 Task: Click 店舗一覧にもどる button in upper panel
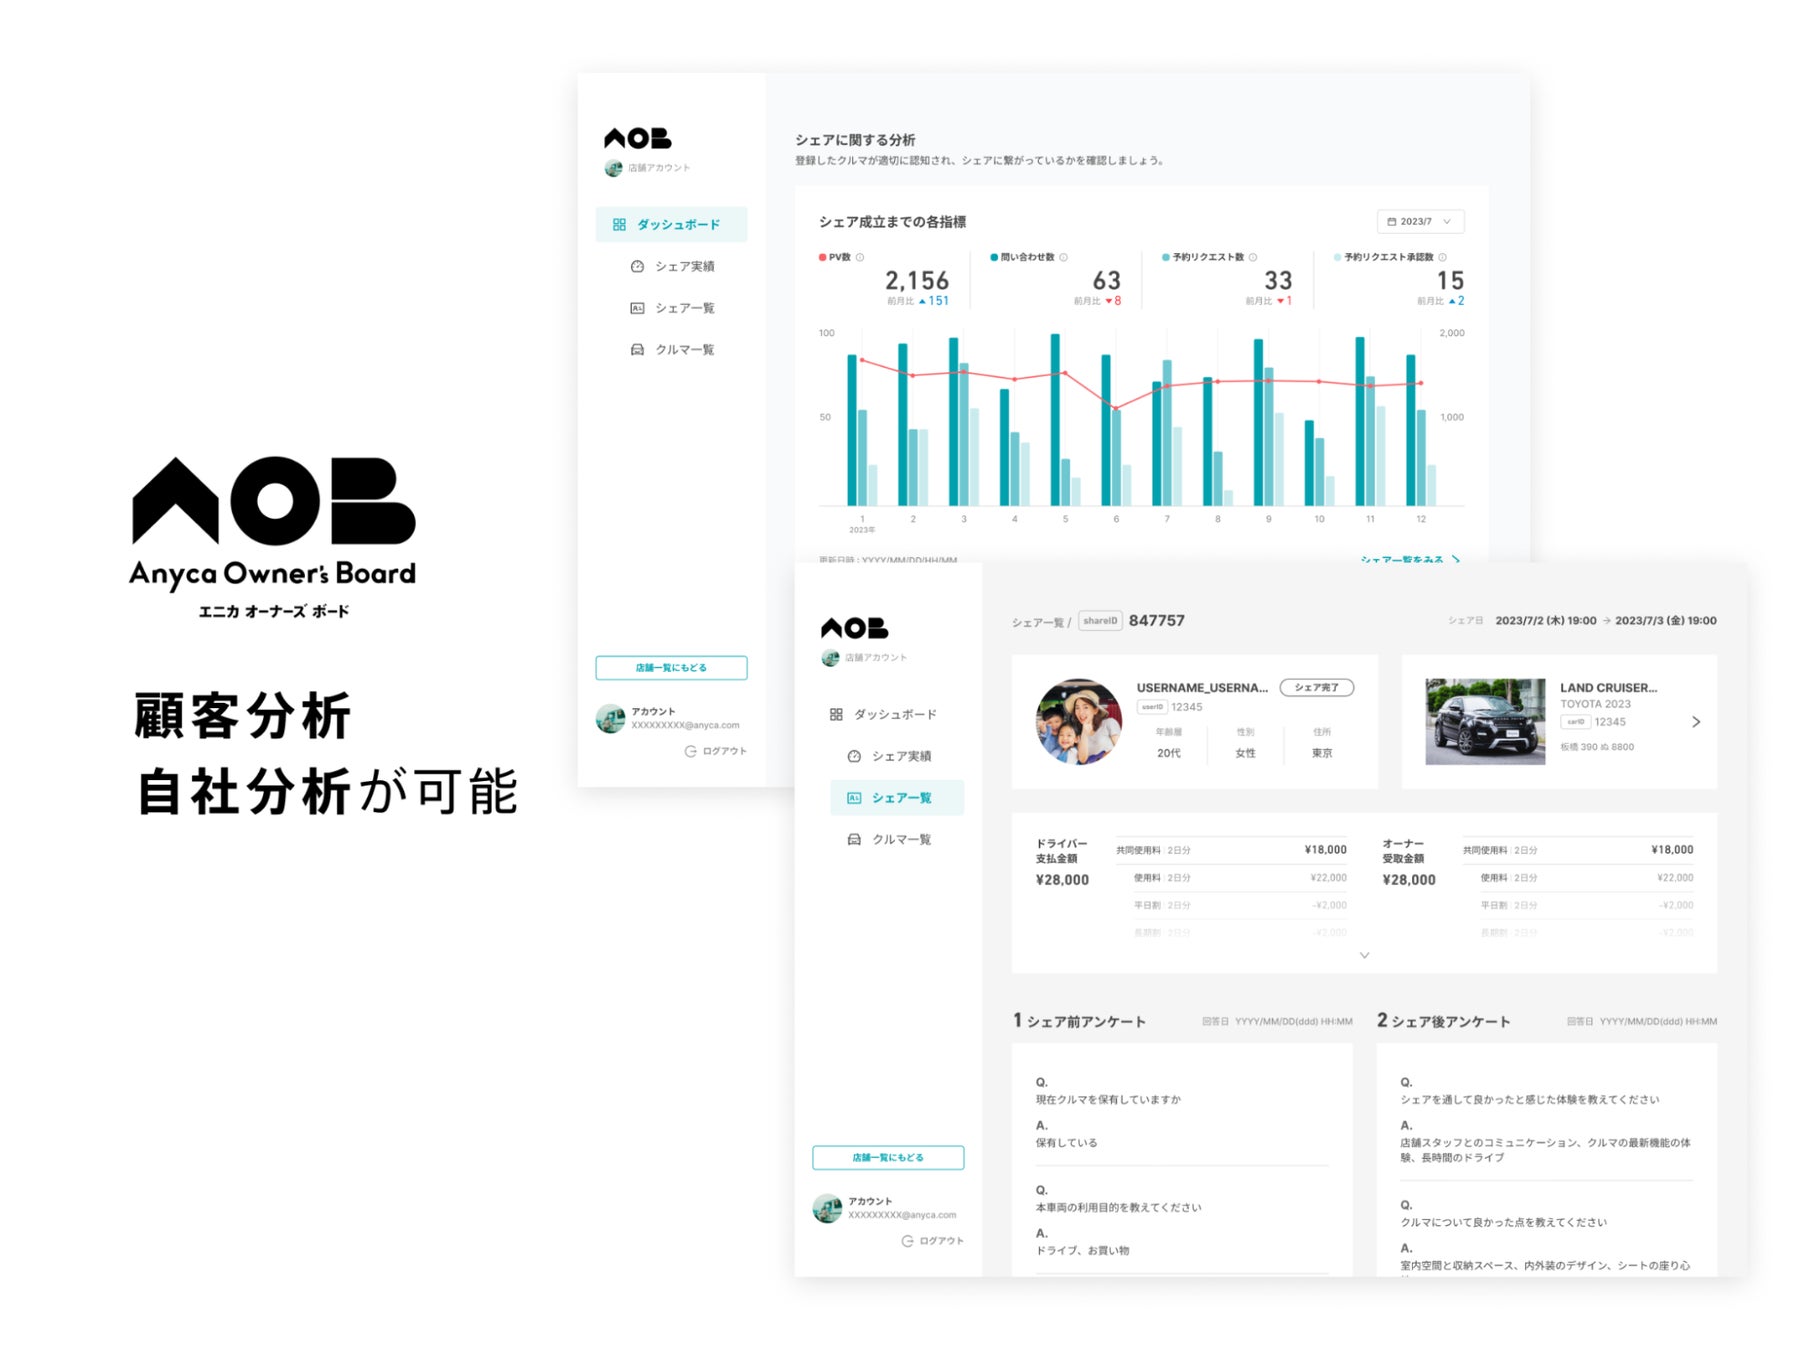(x=671, y=668)
